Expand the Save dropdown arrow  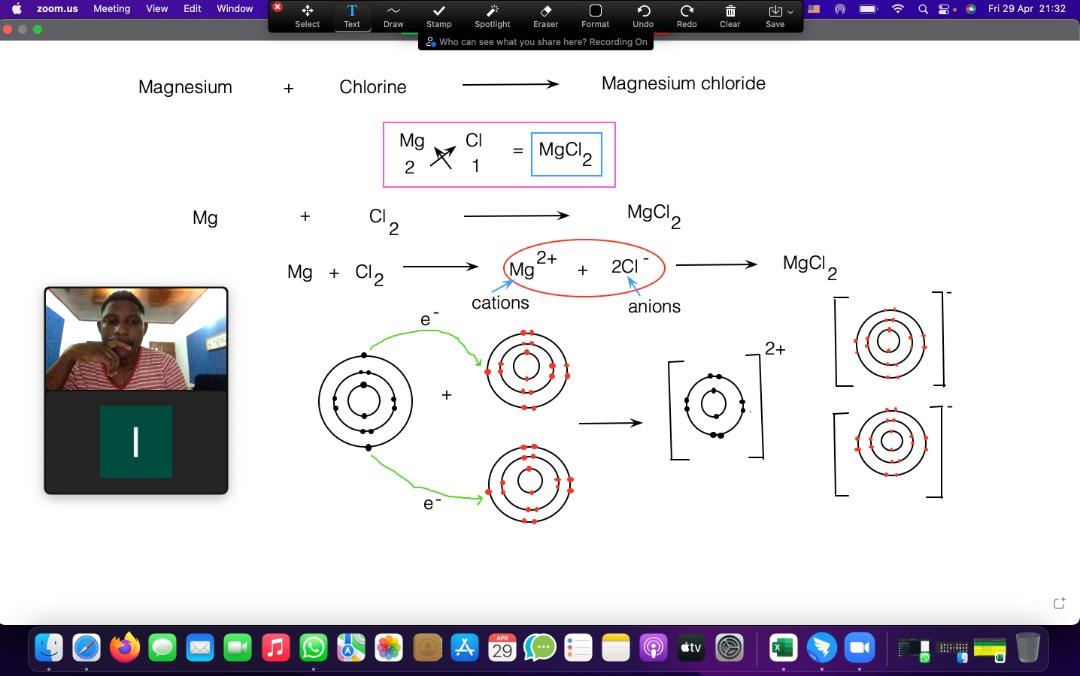pyautogui.click(x=790, y=11)
